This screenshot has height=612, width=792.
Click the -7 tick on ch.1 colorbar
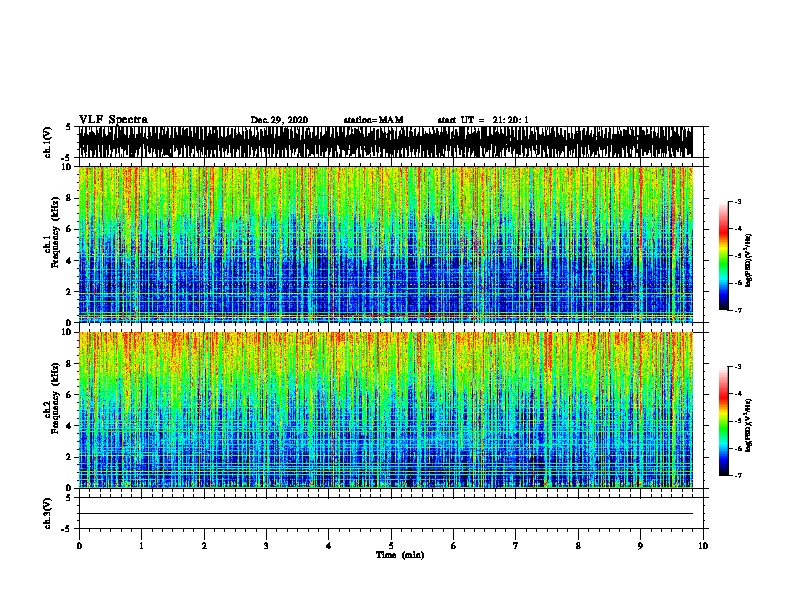pyautogui.click(x=737, y=310)
